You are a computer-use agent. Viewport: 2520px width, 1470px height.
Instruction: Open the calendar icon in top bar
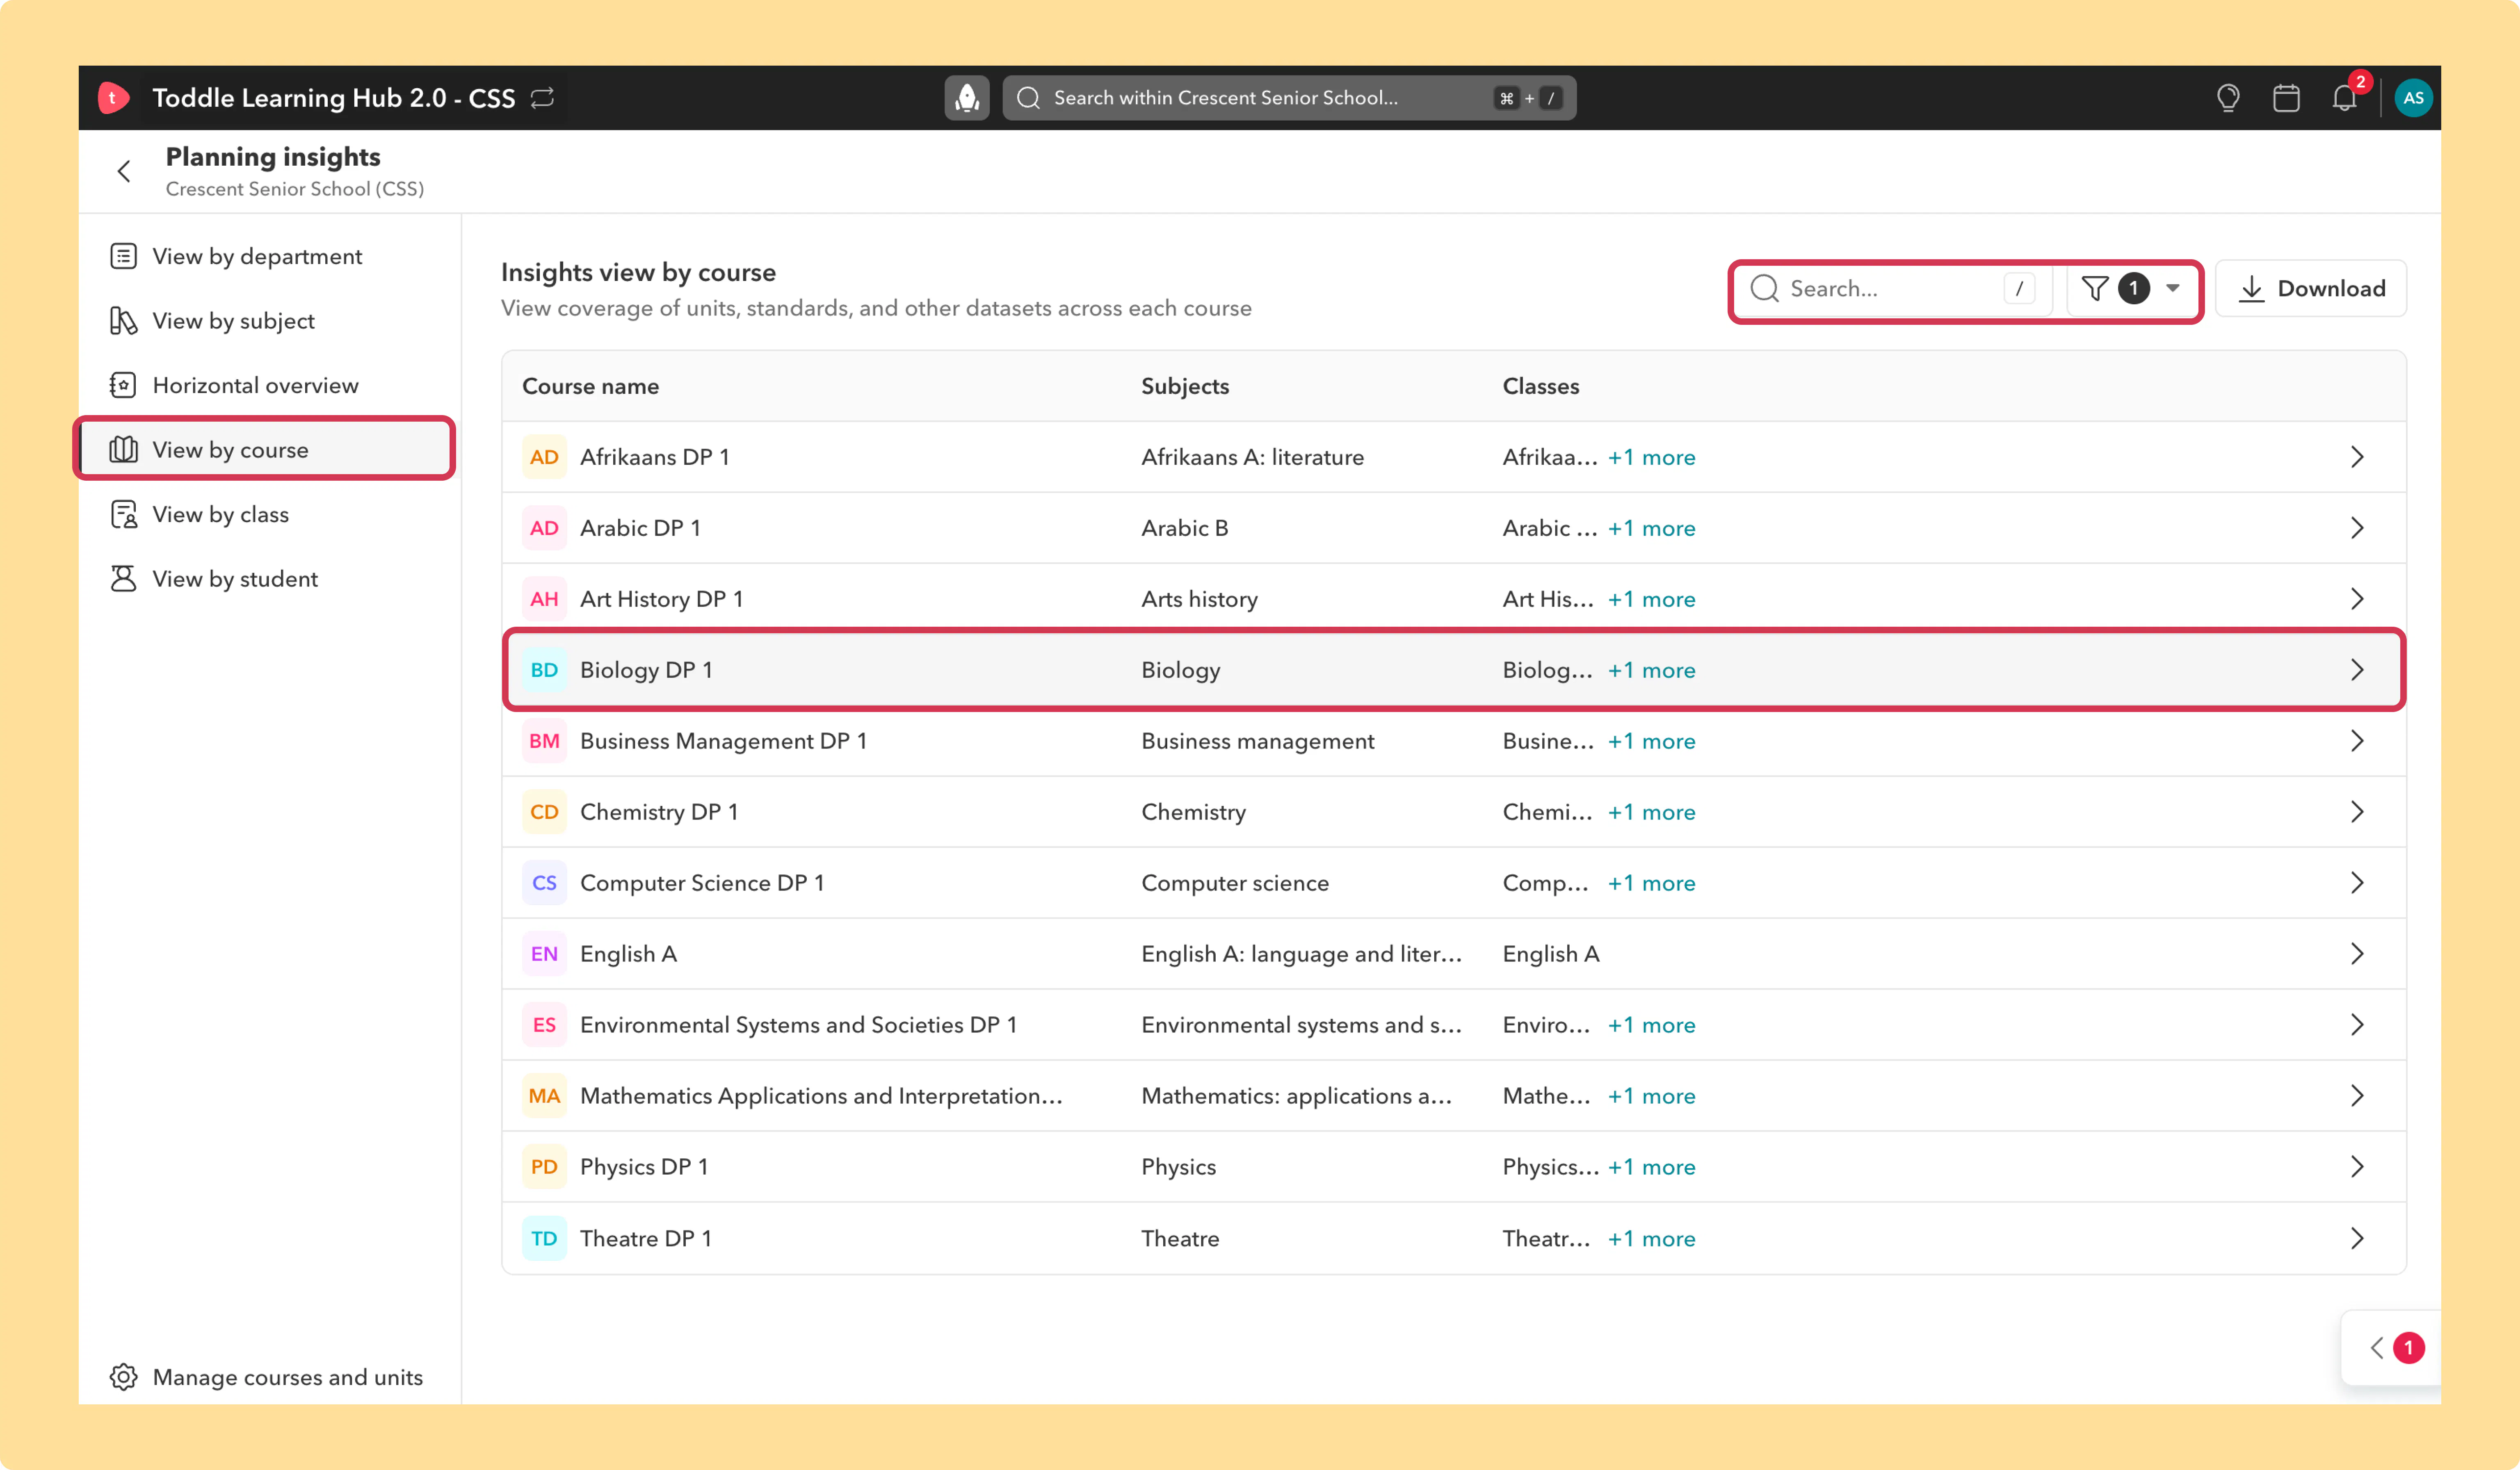2286,98
